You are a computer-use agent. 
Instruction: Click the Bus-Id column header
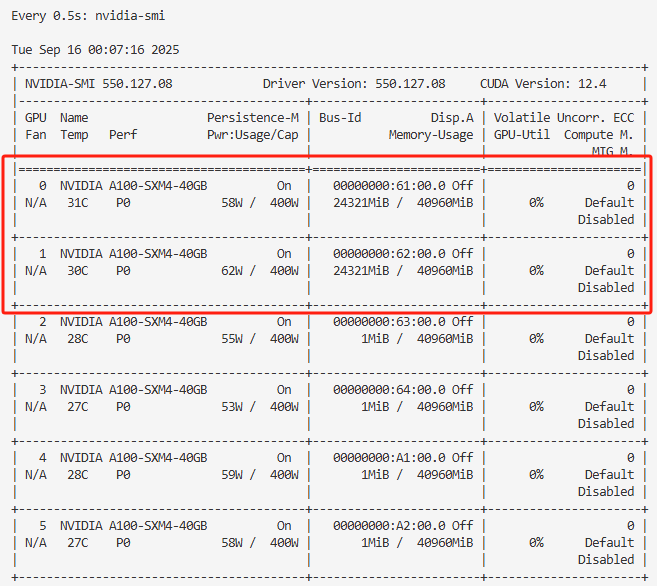point(340,118)
